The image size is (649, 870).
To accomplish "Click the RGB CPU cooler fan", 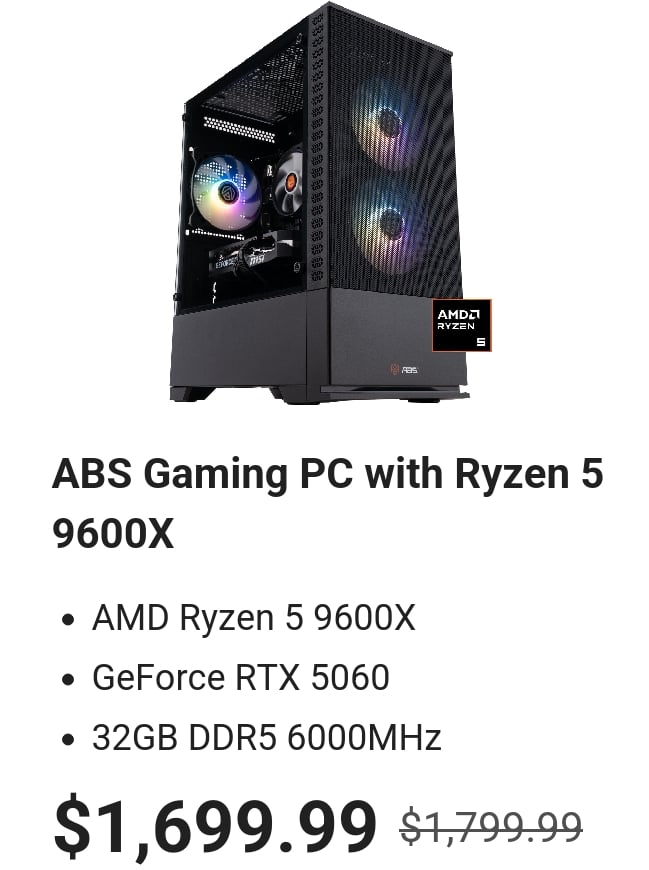I will (x=227, y=192).
